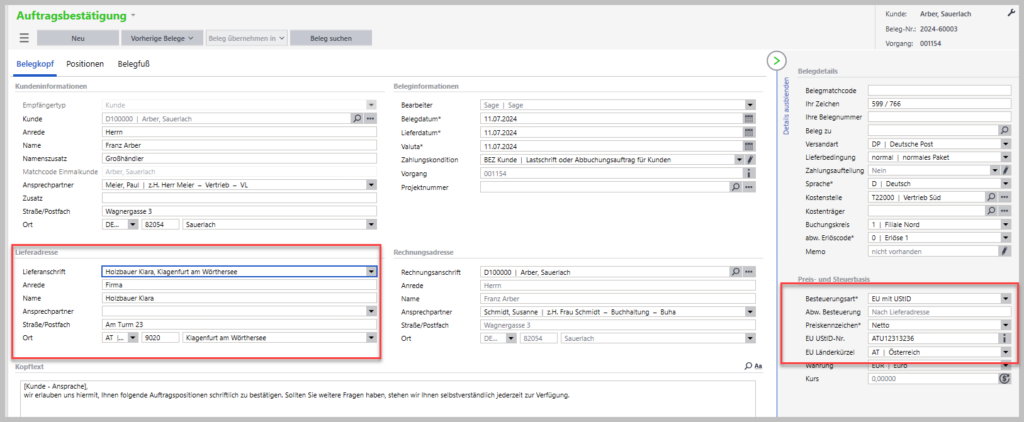Open the calendar picker for Belegdatum
The width and height of the screenshot is (1024, 422).
(748, 118)
